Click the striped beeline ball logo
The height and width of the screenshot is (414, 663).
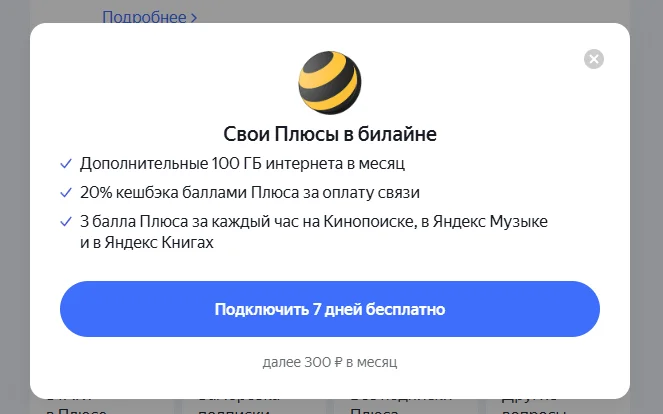(x=330, y=82)
